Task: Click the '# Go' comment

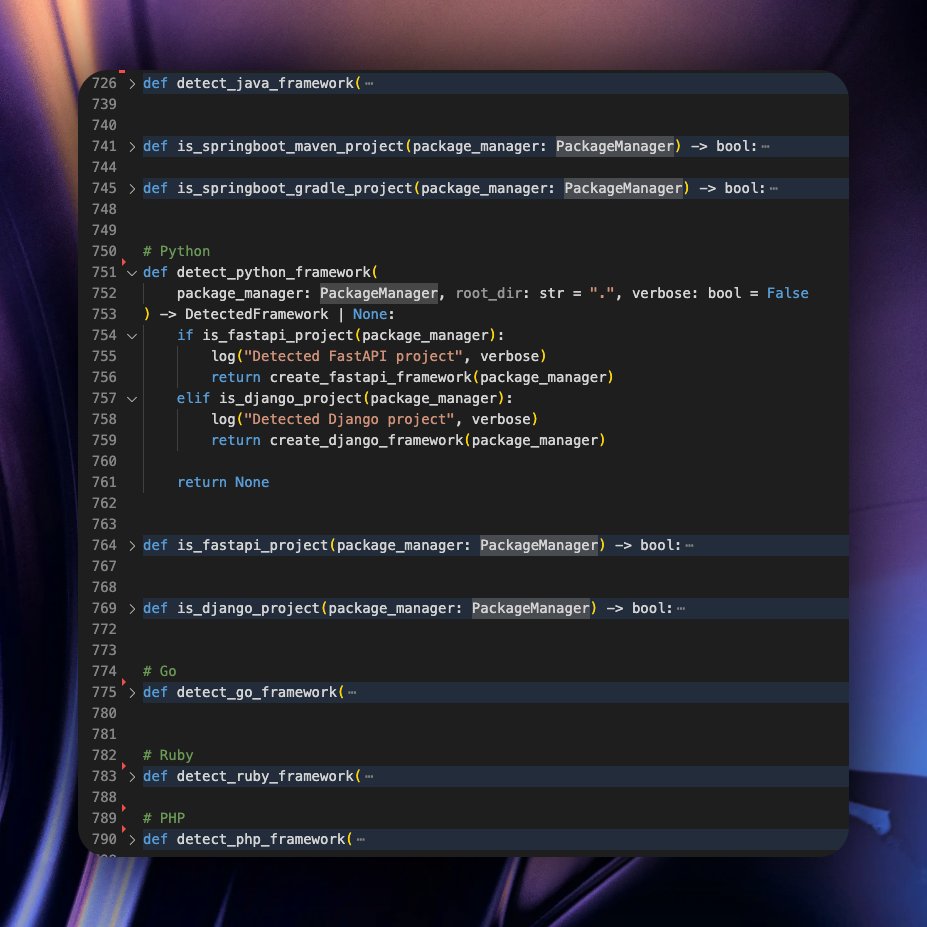Action: (x=160, y=671)
